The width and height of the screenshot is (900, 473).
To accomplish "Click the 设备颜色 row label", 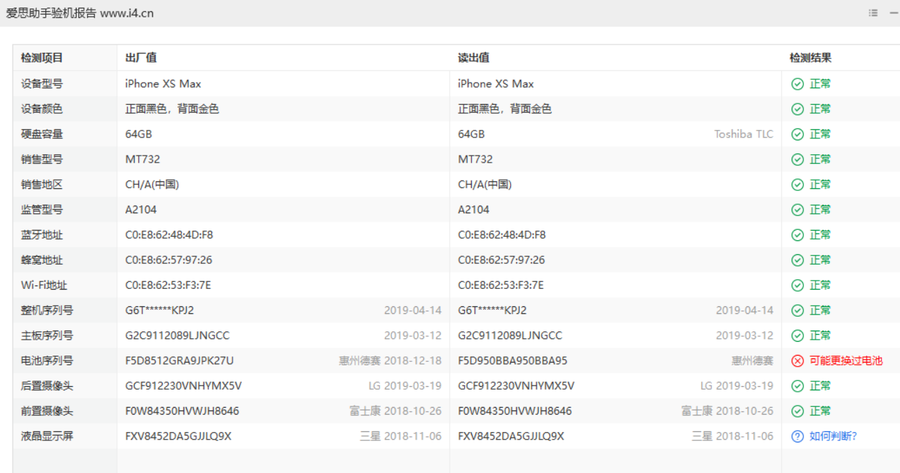I will pyautogui.click(x=42, y=109).
